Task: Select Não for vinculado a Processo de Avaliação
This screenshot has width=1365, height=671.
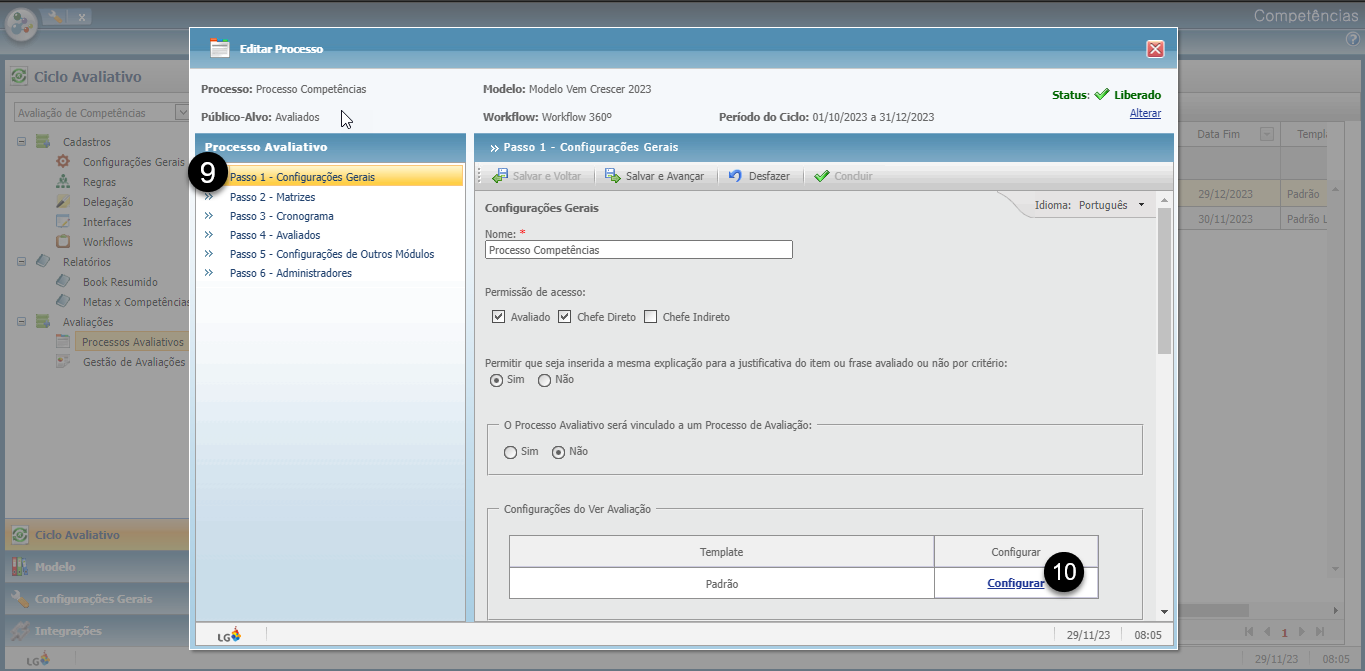Action: click(559, 452)
